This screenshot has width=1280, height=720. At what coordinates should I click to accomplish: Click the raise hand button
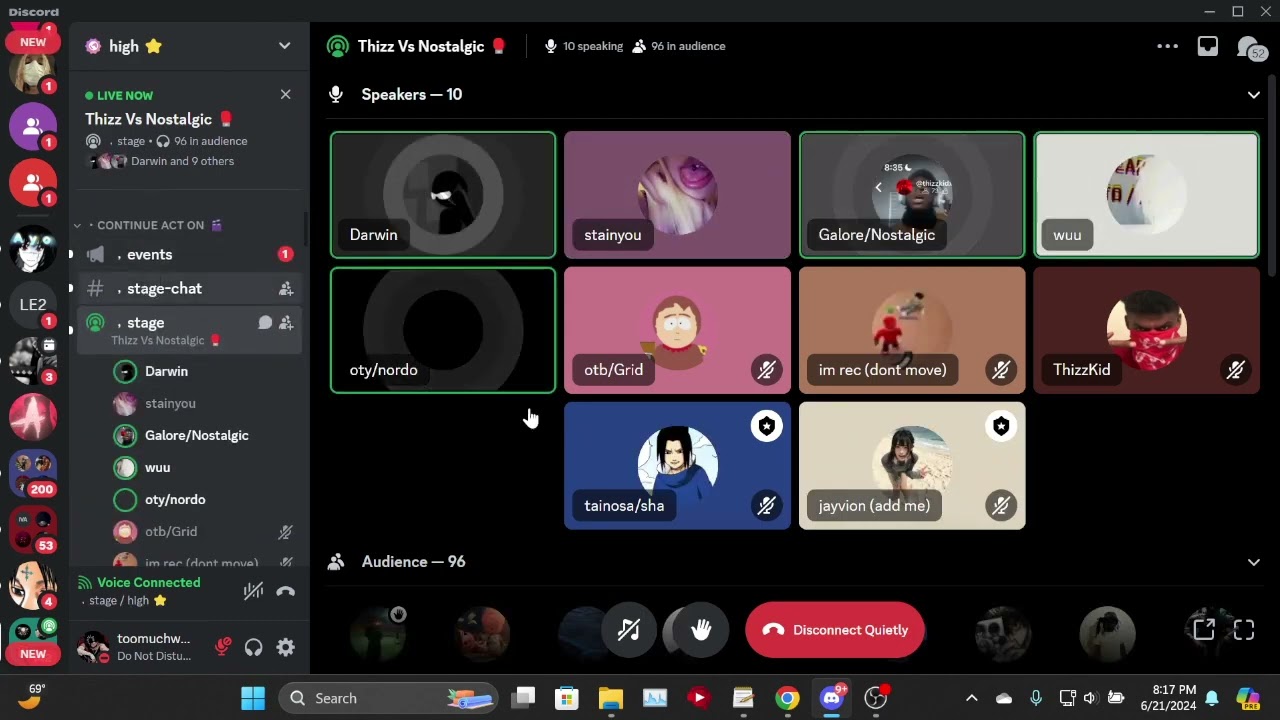point(701,630)
